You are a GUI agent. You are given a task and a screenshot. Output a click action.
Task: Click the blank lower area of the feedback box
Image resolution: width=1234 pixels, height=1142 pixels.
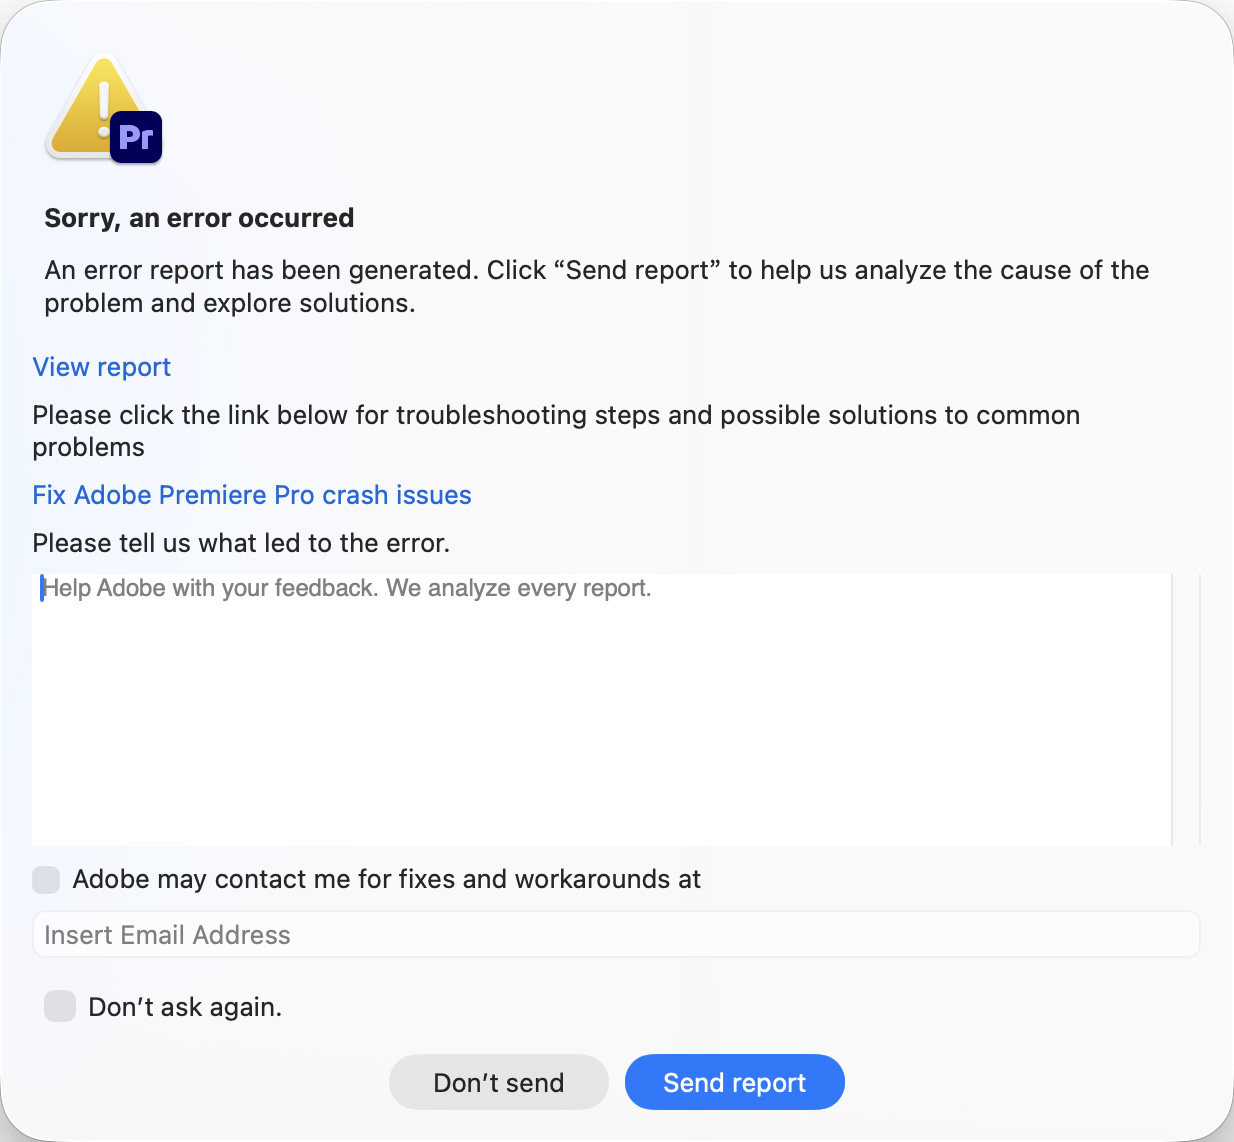(x=602, y=760)
